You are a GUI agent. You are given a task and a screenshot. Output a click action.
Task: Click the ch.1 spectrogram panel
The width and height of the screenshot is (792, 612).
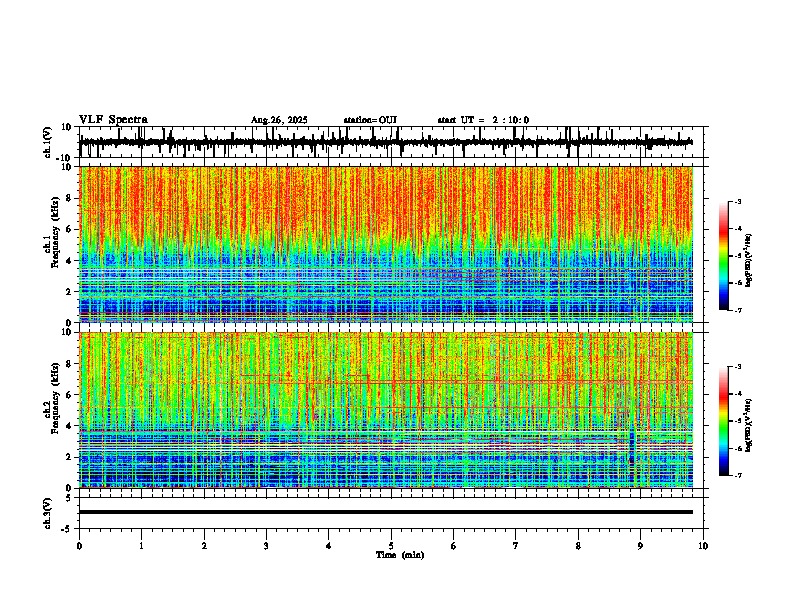coord(386,244)
